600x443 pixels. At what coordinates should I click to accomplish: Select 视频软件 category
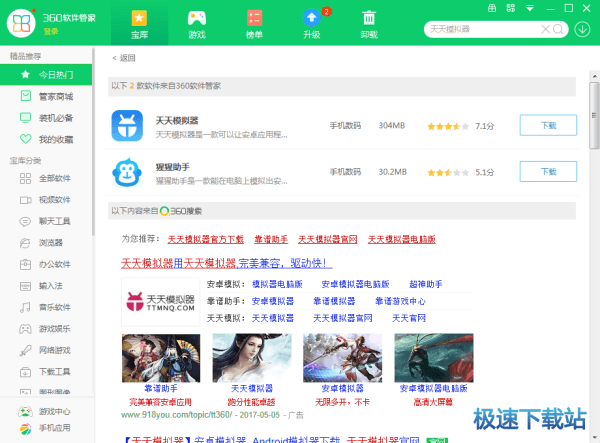46,200
